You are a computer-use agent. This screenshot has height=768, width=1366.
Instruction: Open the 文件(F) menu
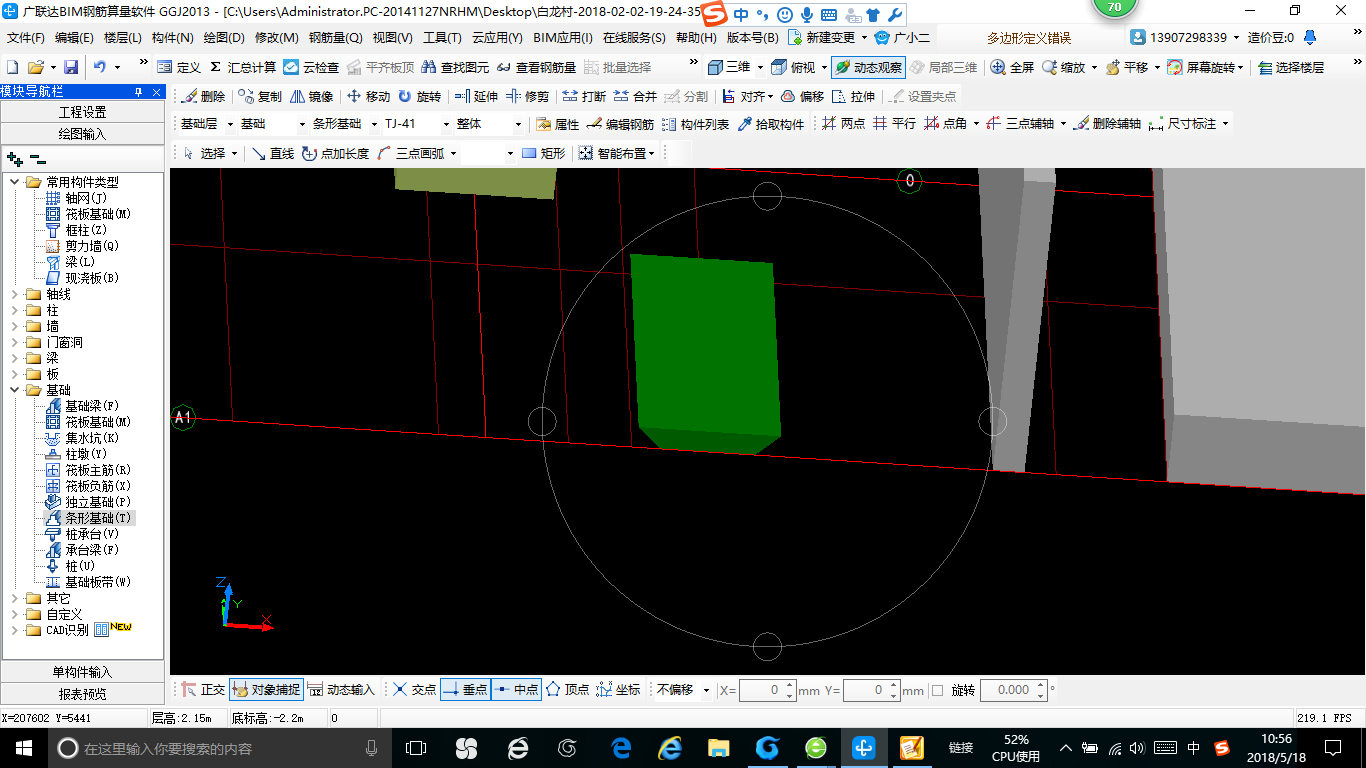pyautogui.click(x=26, y=38)
